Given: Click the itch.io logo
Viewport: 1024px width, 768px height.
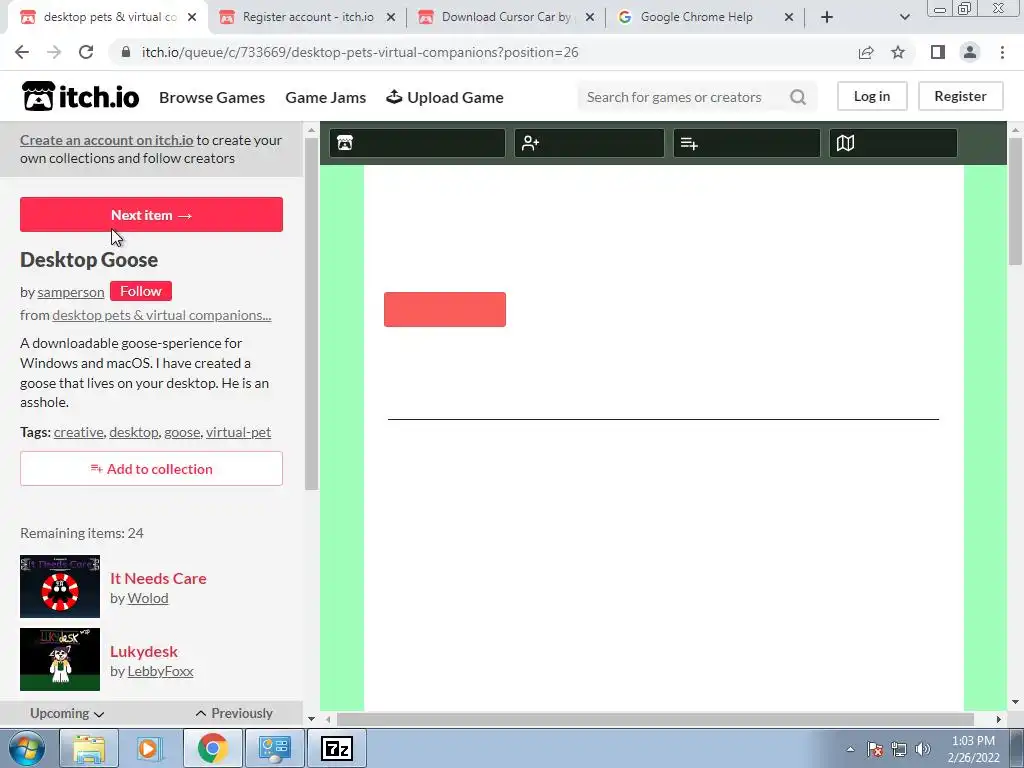Looking at the screenshot, I should 80,97.
